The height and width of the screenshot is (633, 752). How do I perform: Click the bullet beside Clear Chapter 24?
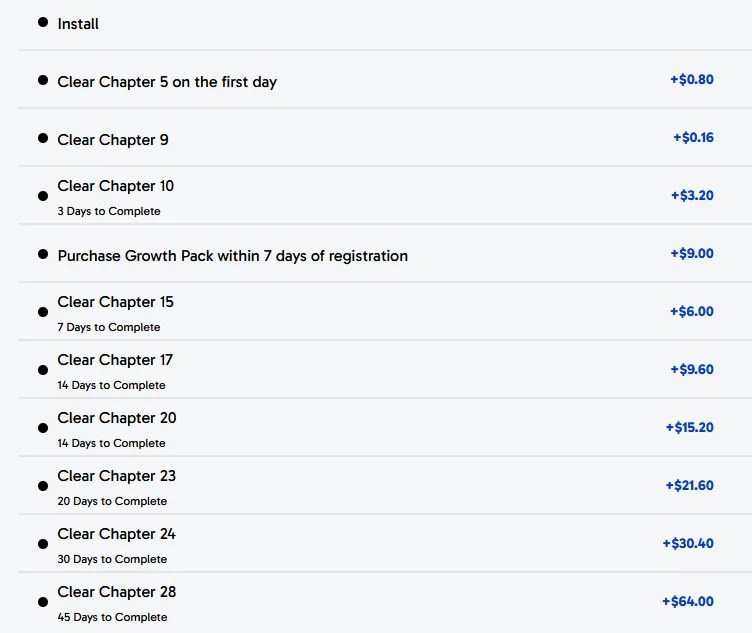coord(43,544)
